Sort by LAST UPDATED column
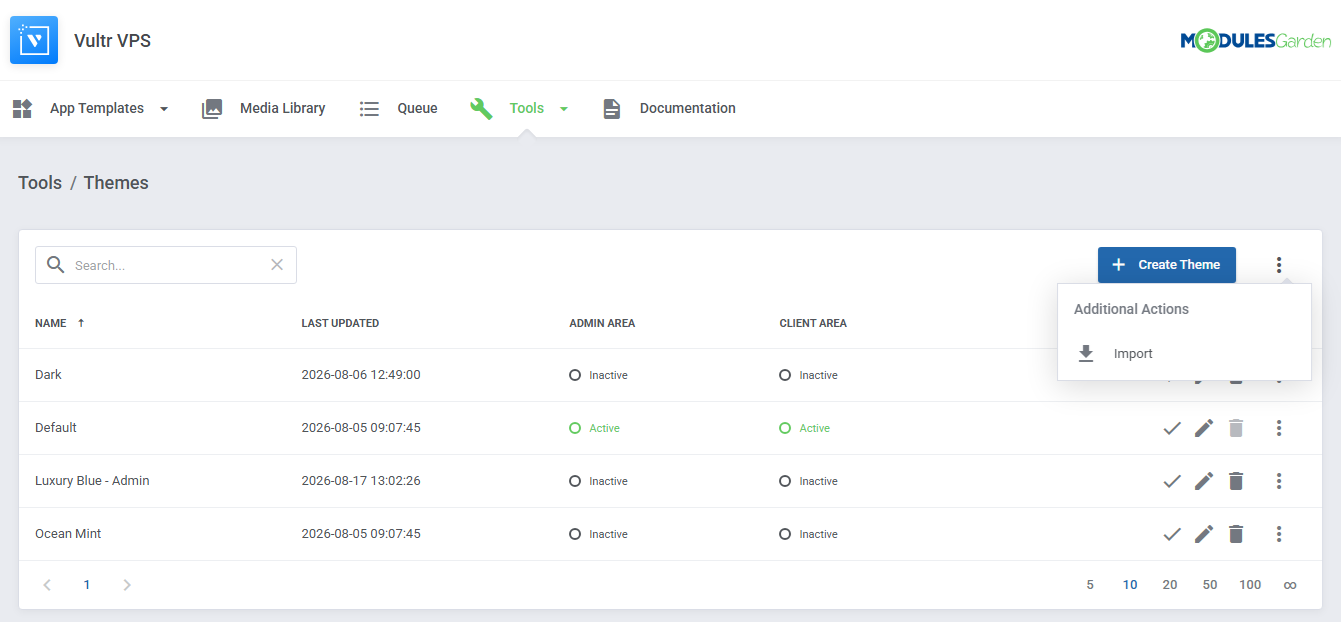1341x622 pixels. [x=340, y=323]
